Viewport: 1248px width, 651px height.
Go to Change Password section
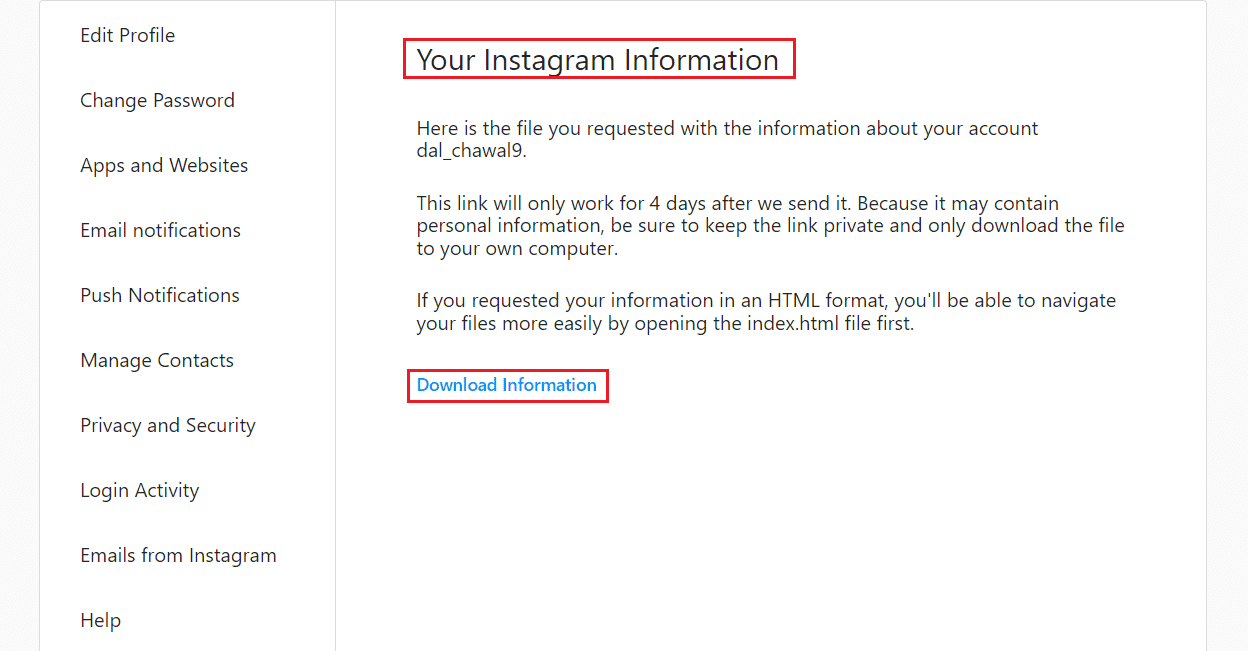tap(157, 101)
